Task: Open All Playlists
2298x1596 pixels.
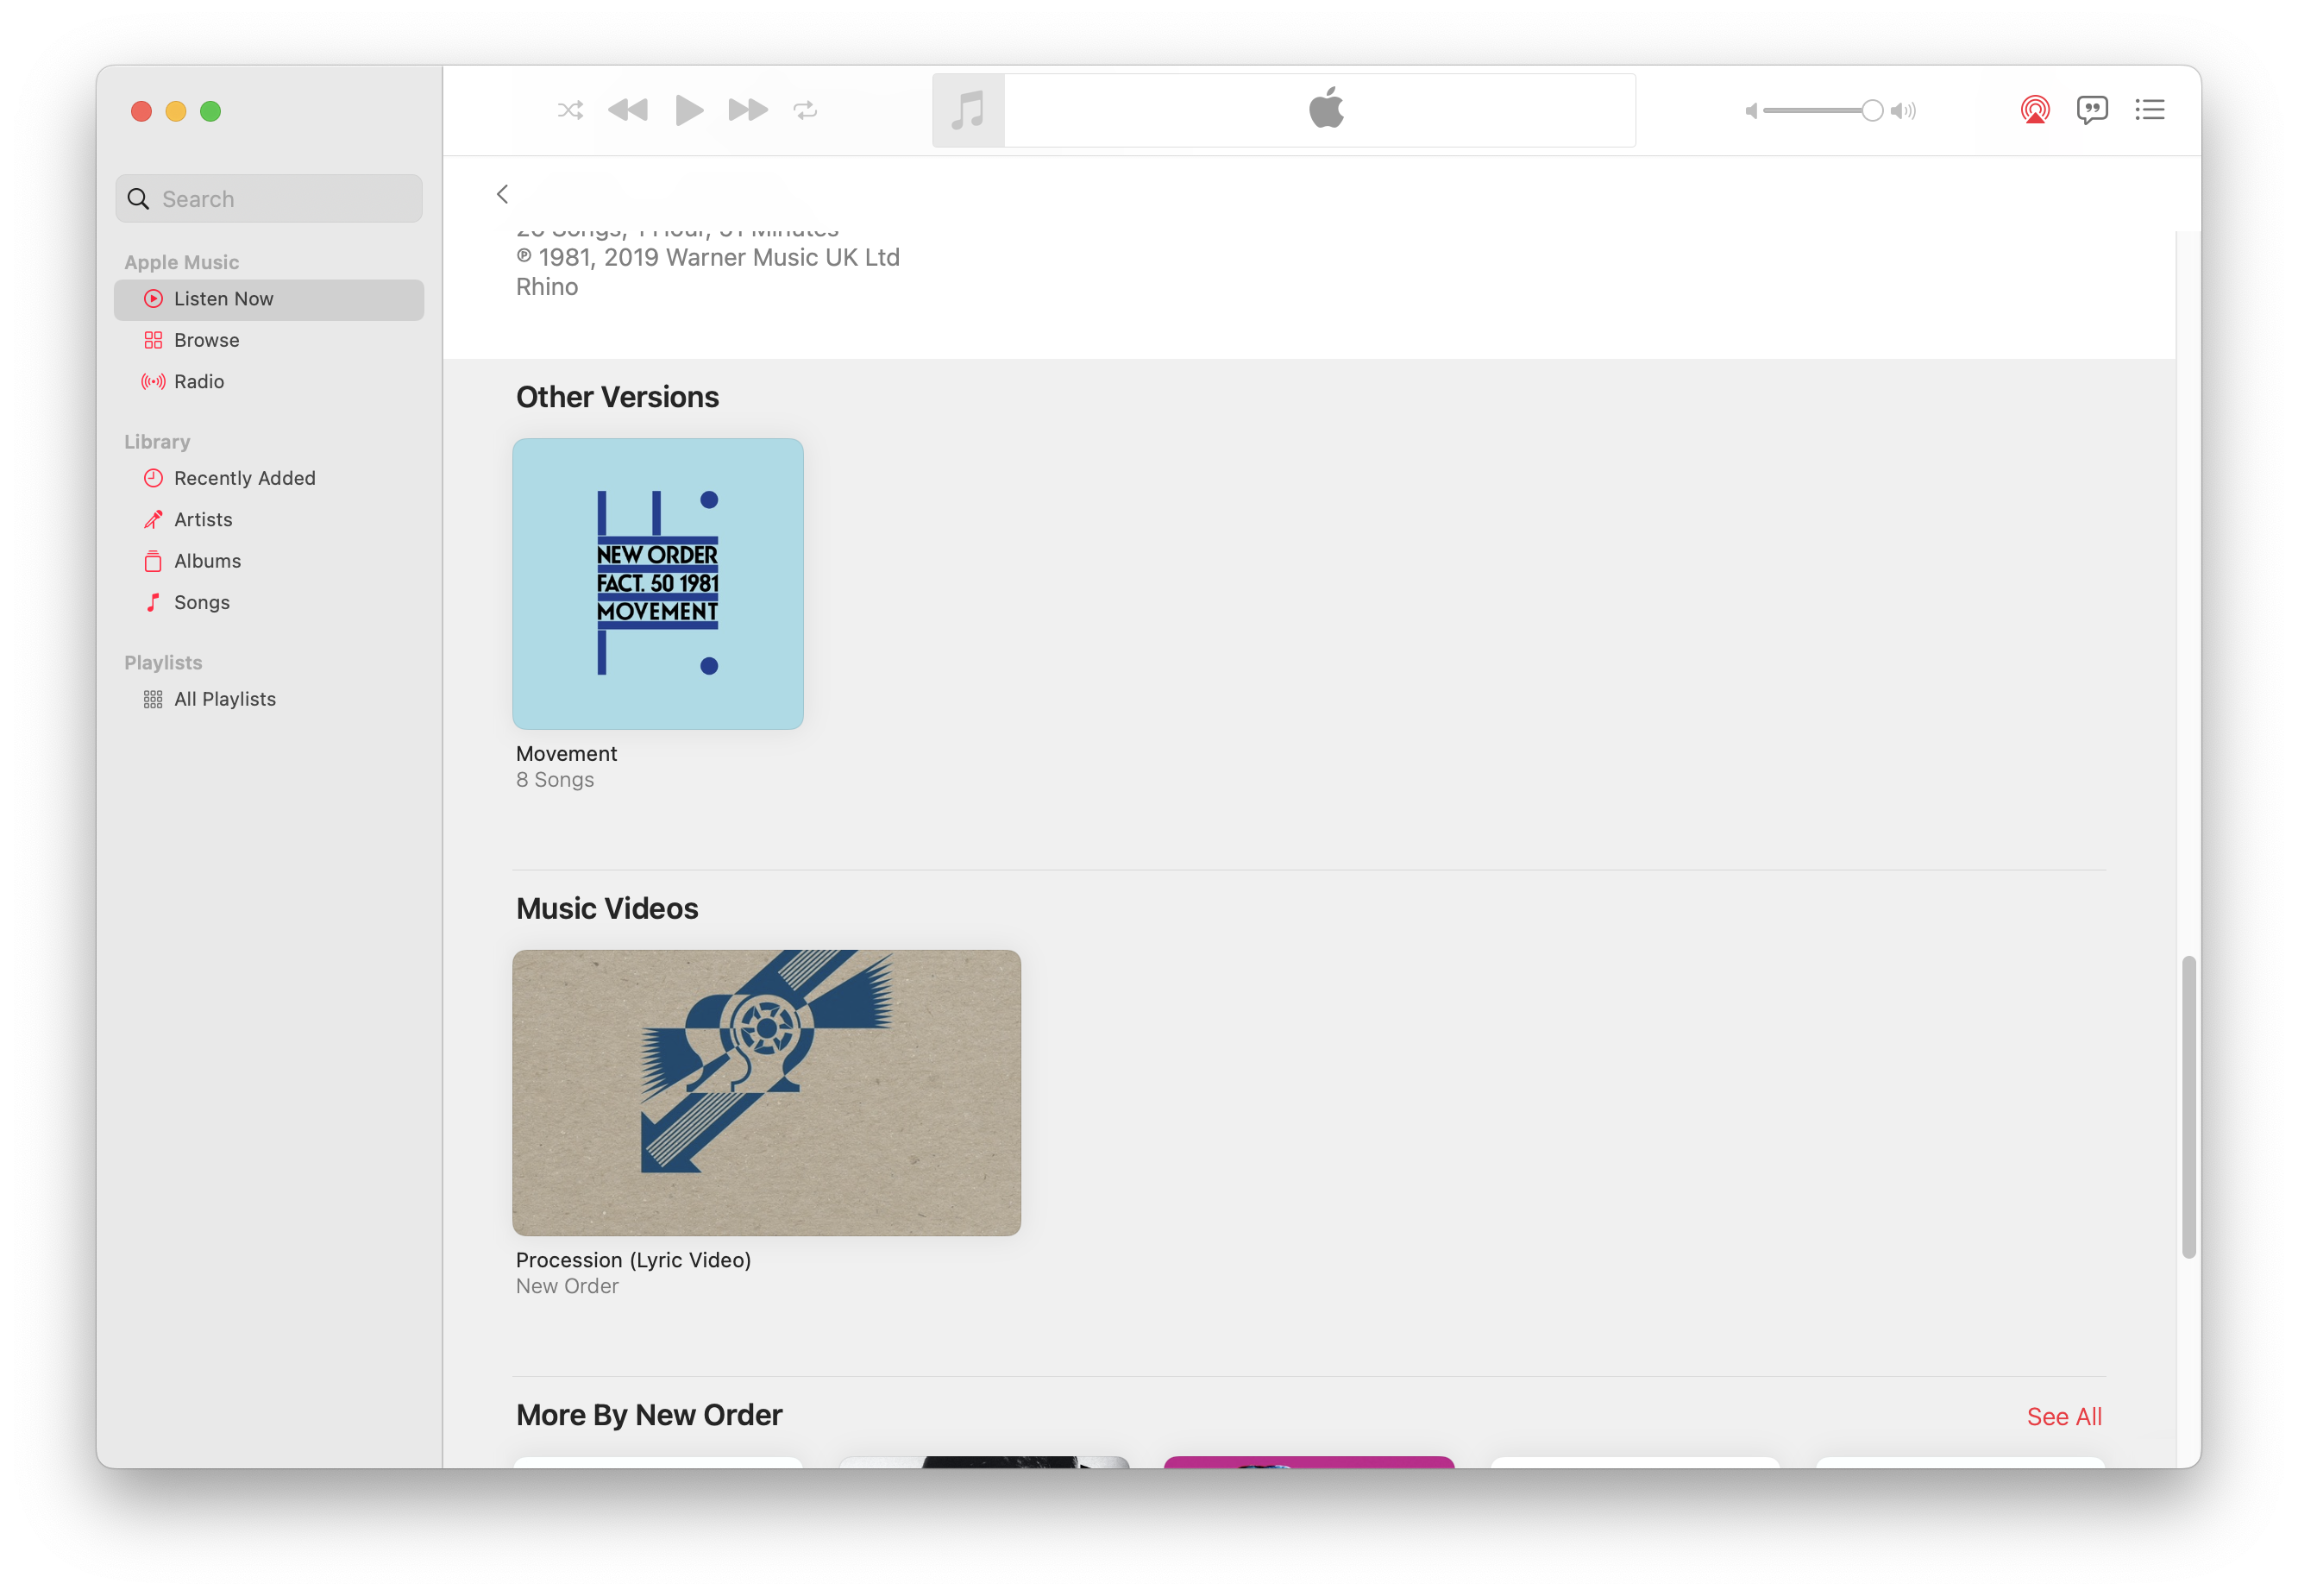Action: [x=269, y=699]
